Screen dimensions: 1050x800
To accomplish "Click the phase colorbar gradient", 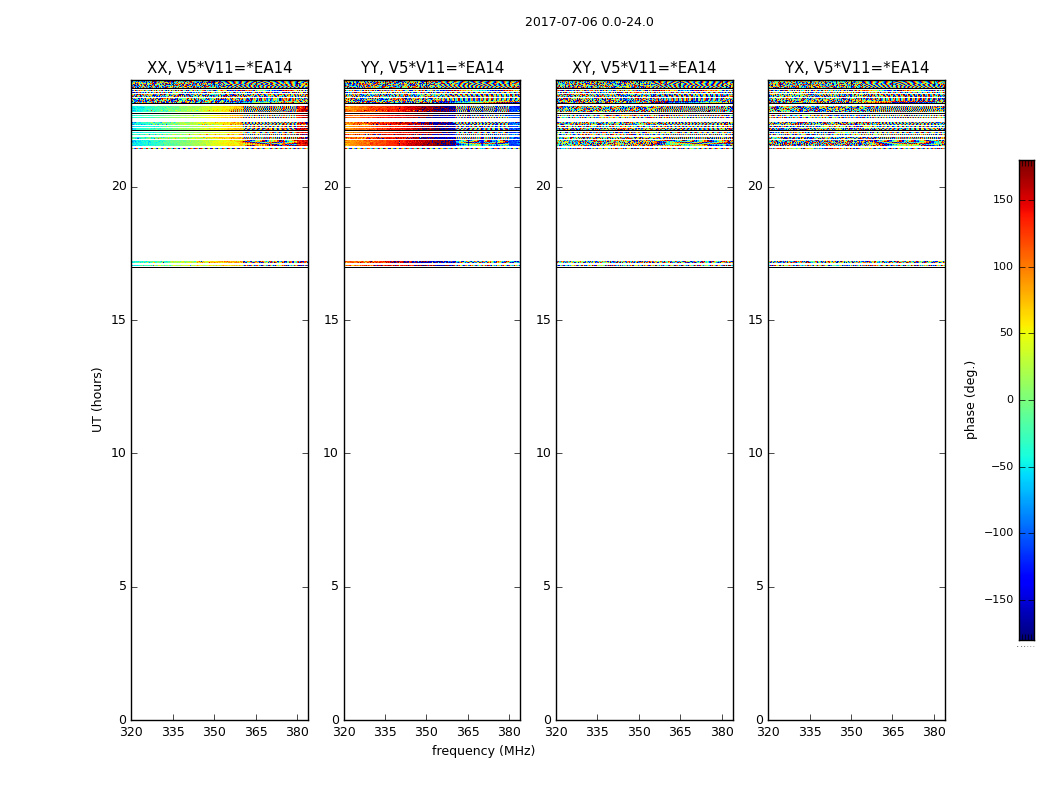I will [x=1027, y=400].
